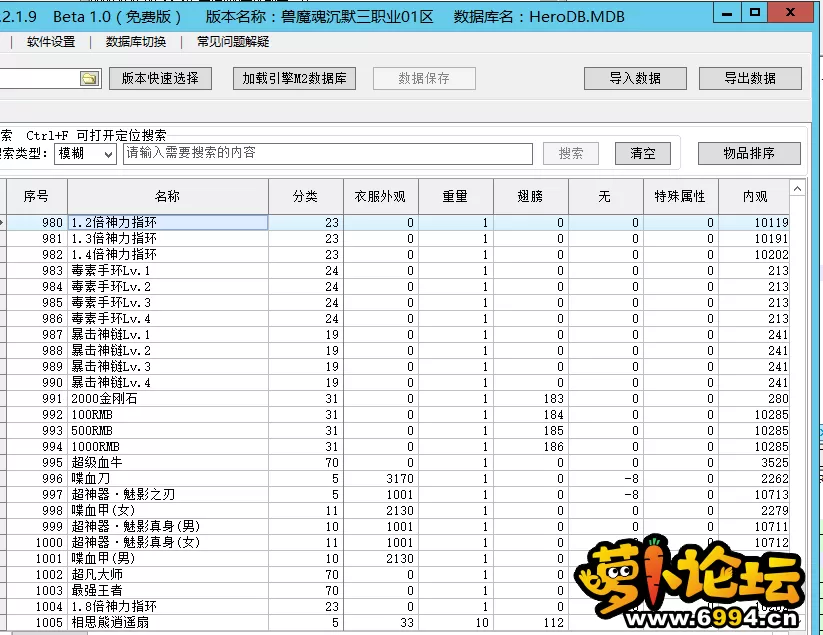The image size is (823, 635).
Task: Select the row 超神器·魅影之刃
Action: 397,494
